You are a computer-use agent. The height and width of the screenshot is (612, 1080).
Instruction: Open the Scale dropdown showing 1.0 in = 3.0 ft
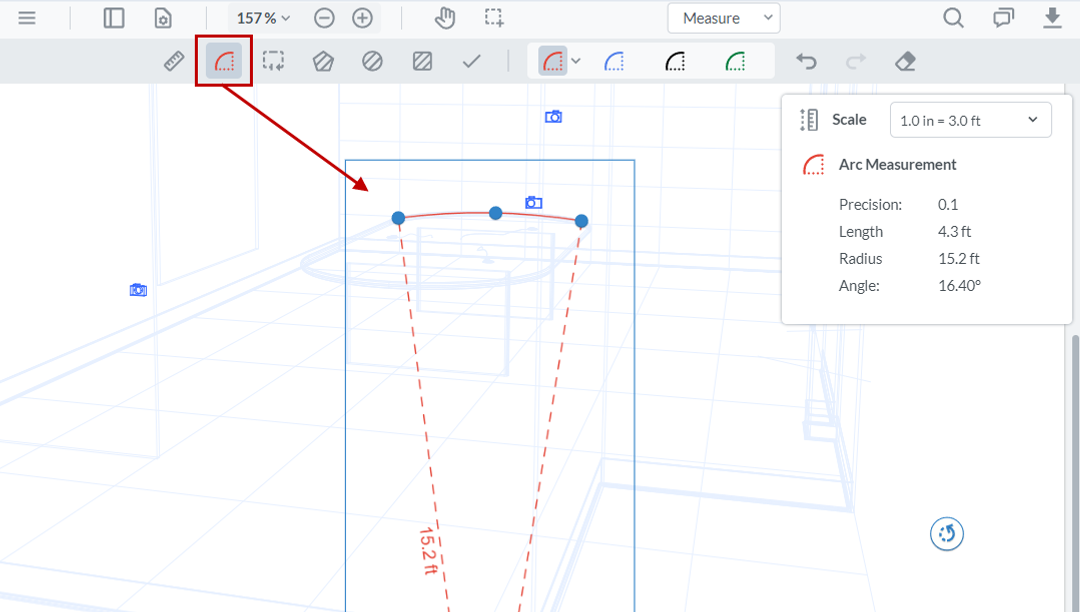click(969, 119)
